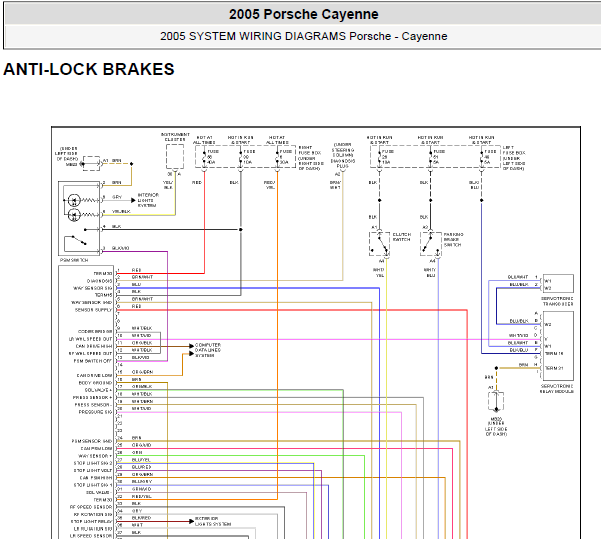Click the 'CAN DRIVE HIGH' pin label
601x539 pixels.
(x=94, y=346)
